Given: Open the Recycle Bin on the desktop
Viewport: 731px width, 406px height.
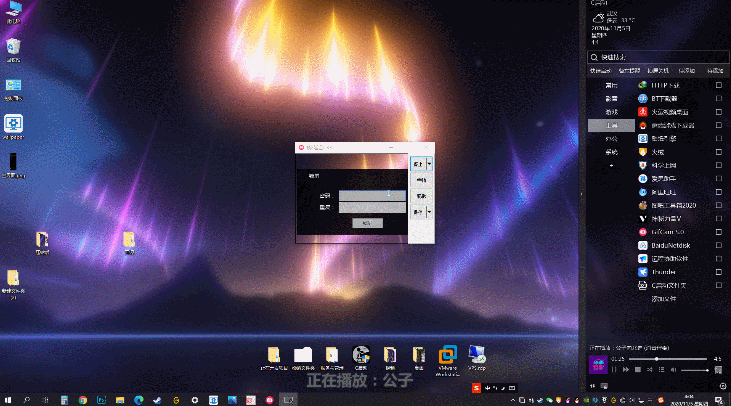Looking at the screenshot, I should pos(13,47).
